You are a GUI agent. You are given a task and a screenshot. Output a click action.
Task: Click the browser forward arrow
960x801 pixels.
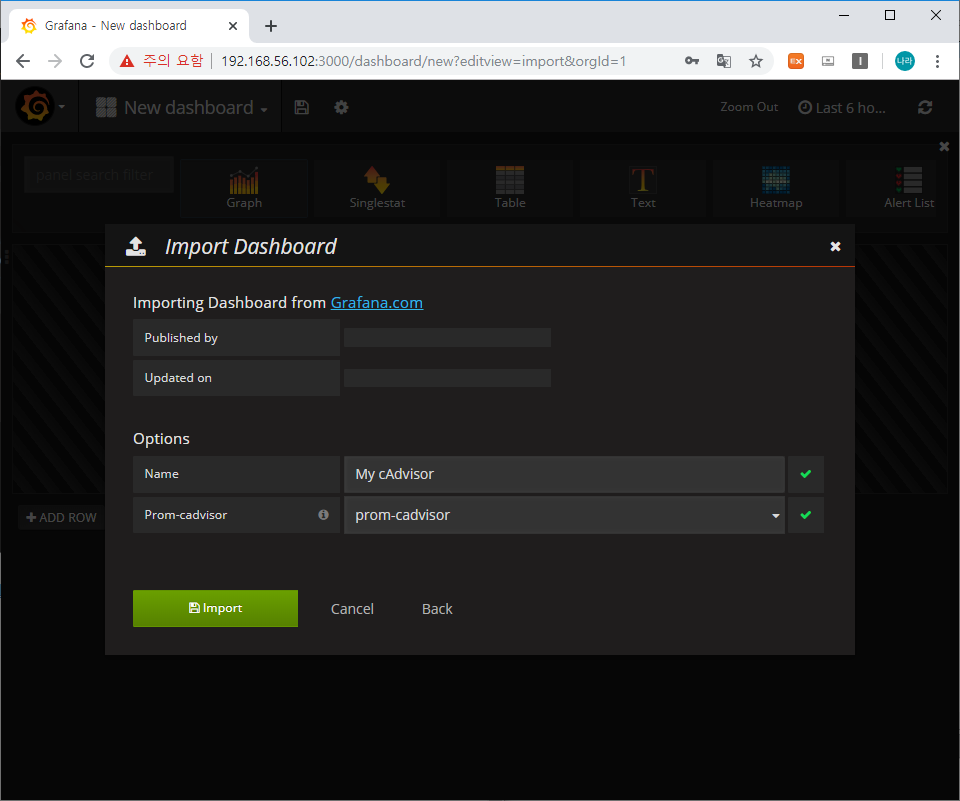(x=55, y=61)
